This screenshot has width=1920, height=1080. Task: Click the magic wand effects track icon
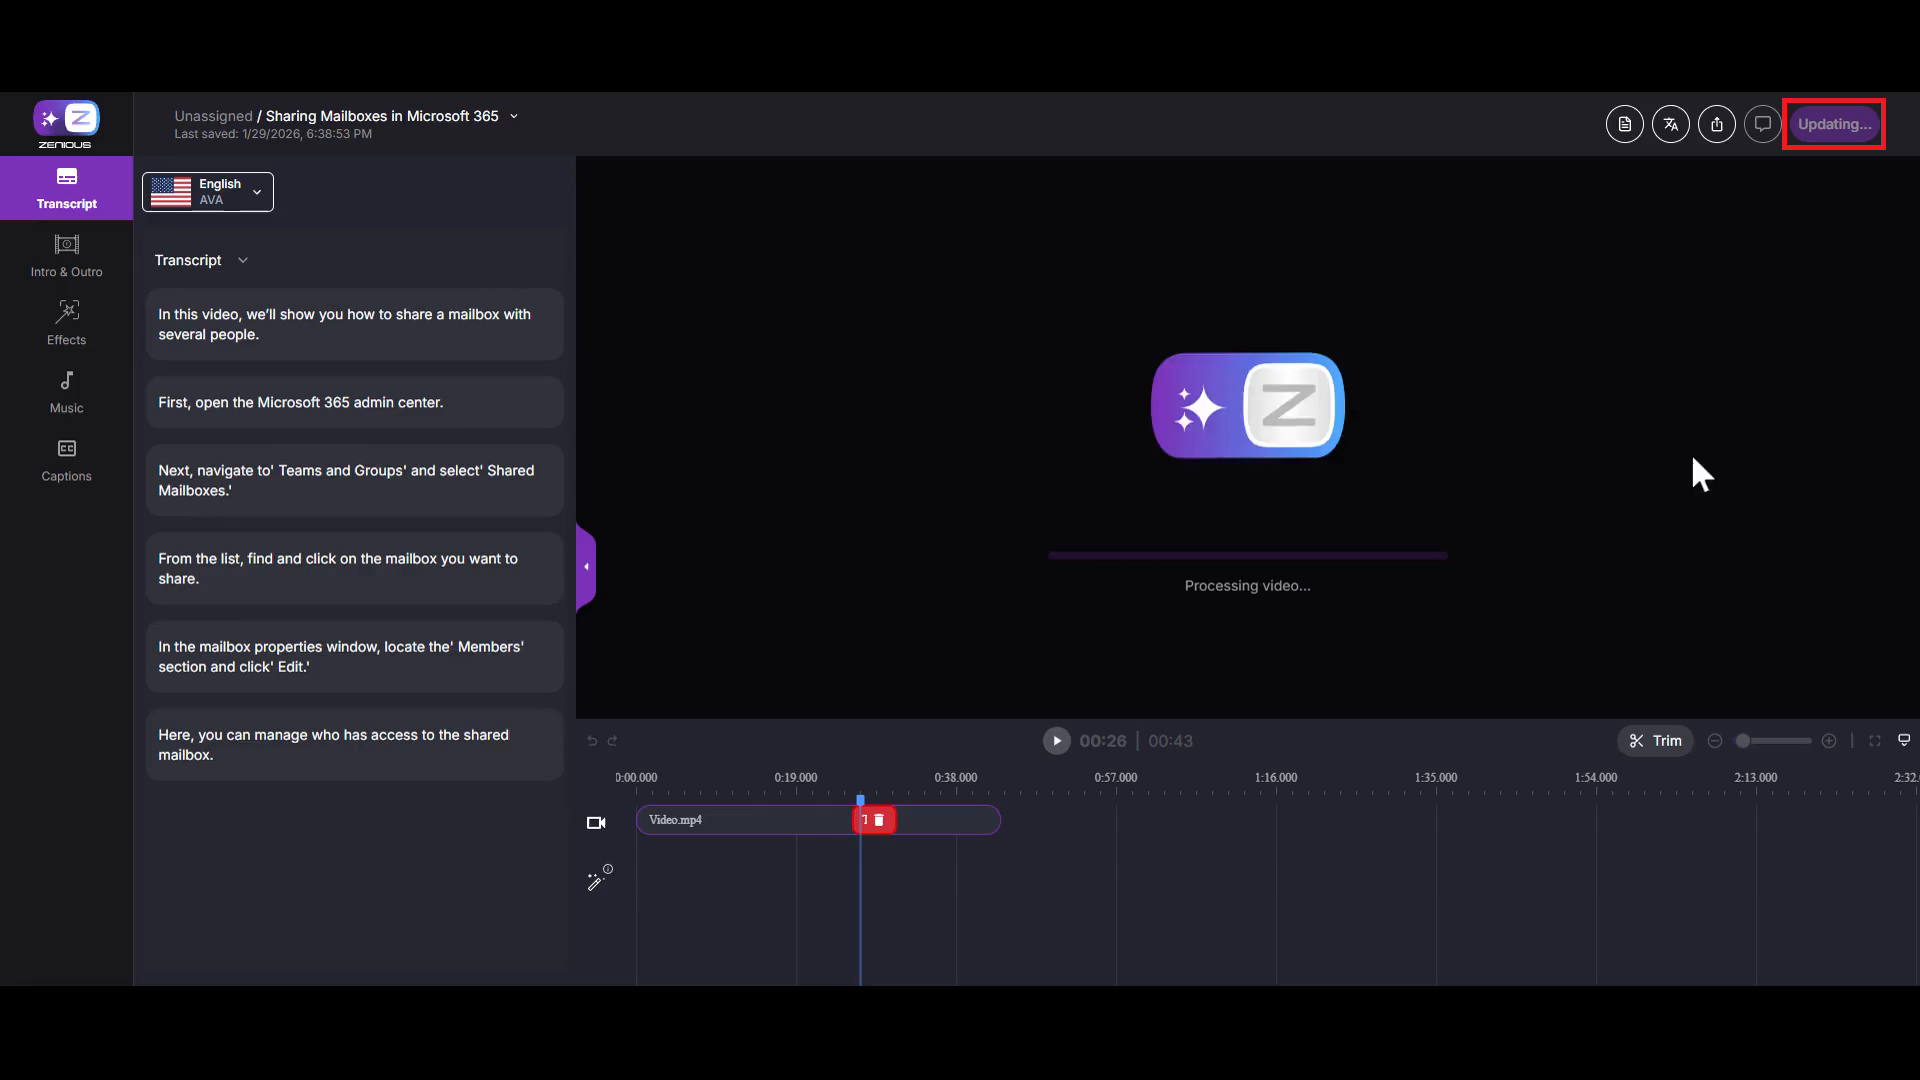coord(598,879)
